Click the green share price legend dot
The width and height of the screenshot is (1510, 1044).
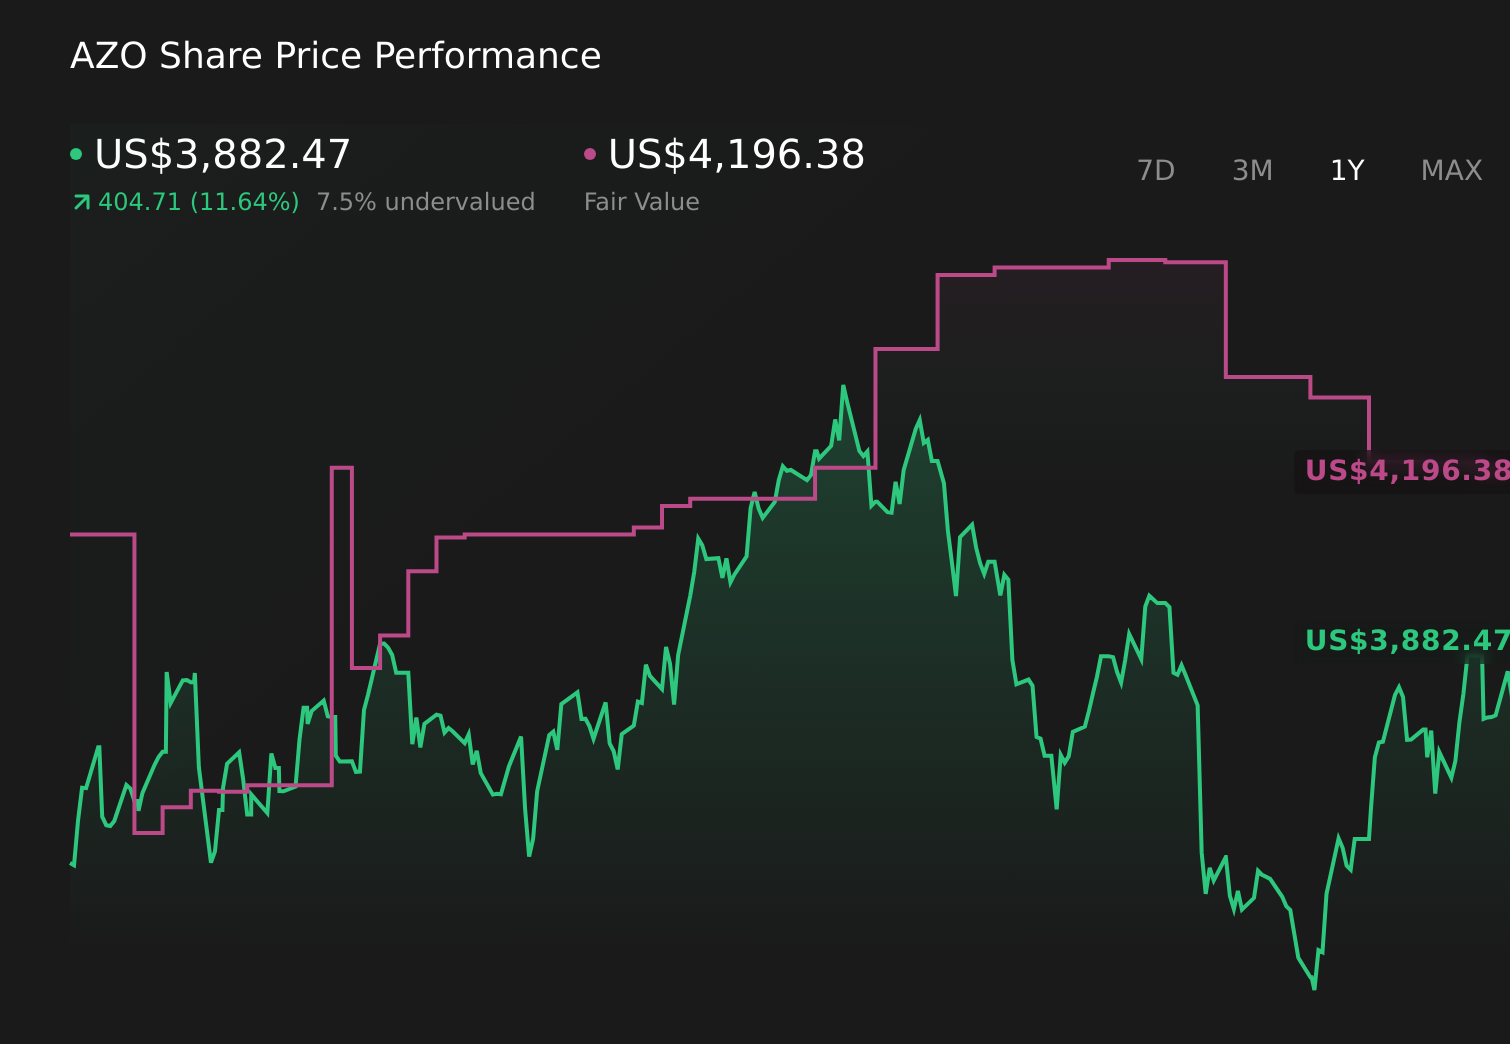[x=76, y=154]
